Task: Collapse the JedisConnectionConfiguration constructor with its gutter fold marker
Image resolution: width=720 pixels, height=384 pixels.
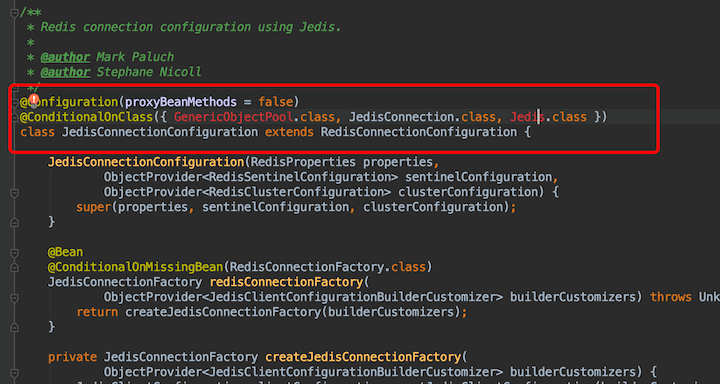Action: click(x=14, y=192)
